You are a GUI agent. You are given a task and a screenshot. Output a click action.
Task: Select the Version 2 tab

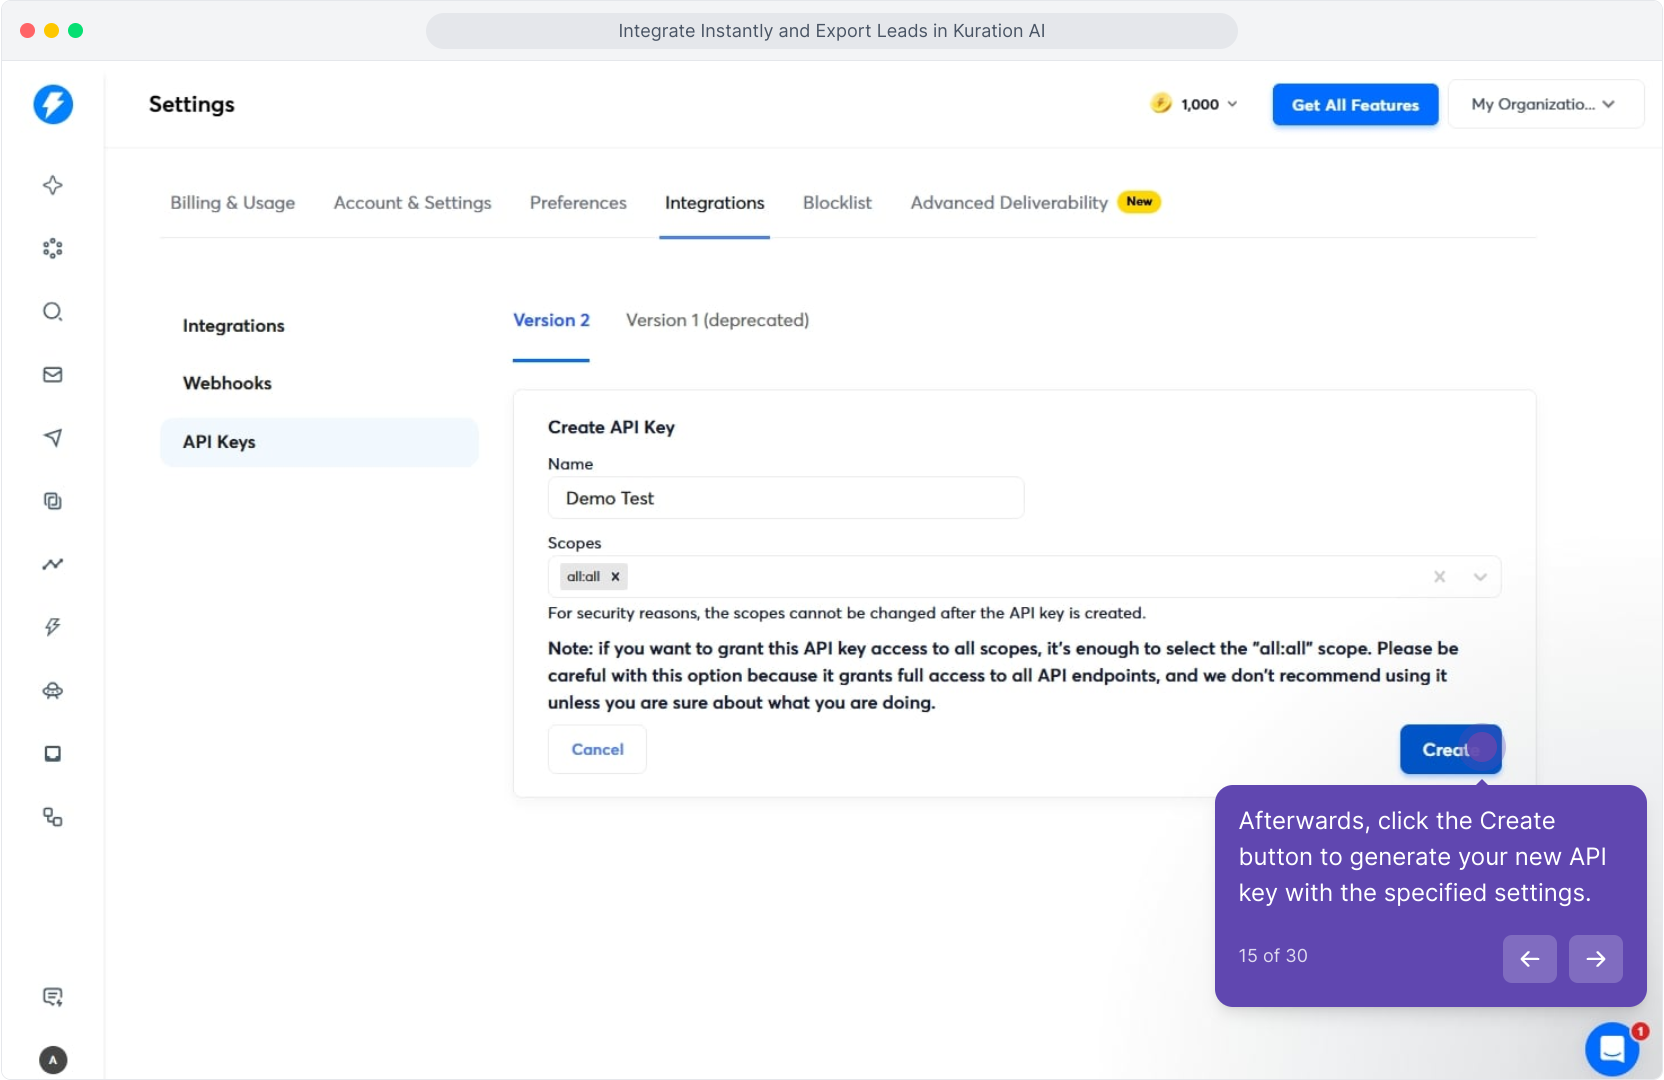[551, 320]
